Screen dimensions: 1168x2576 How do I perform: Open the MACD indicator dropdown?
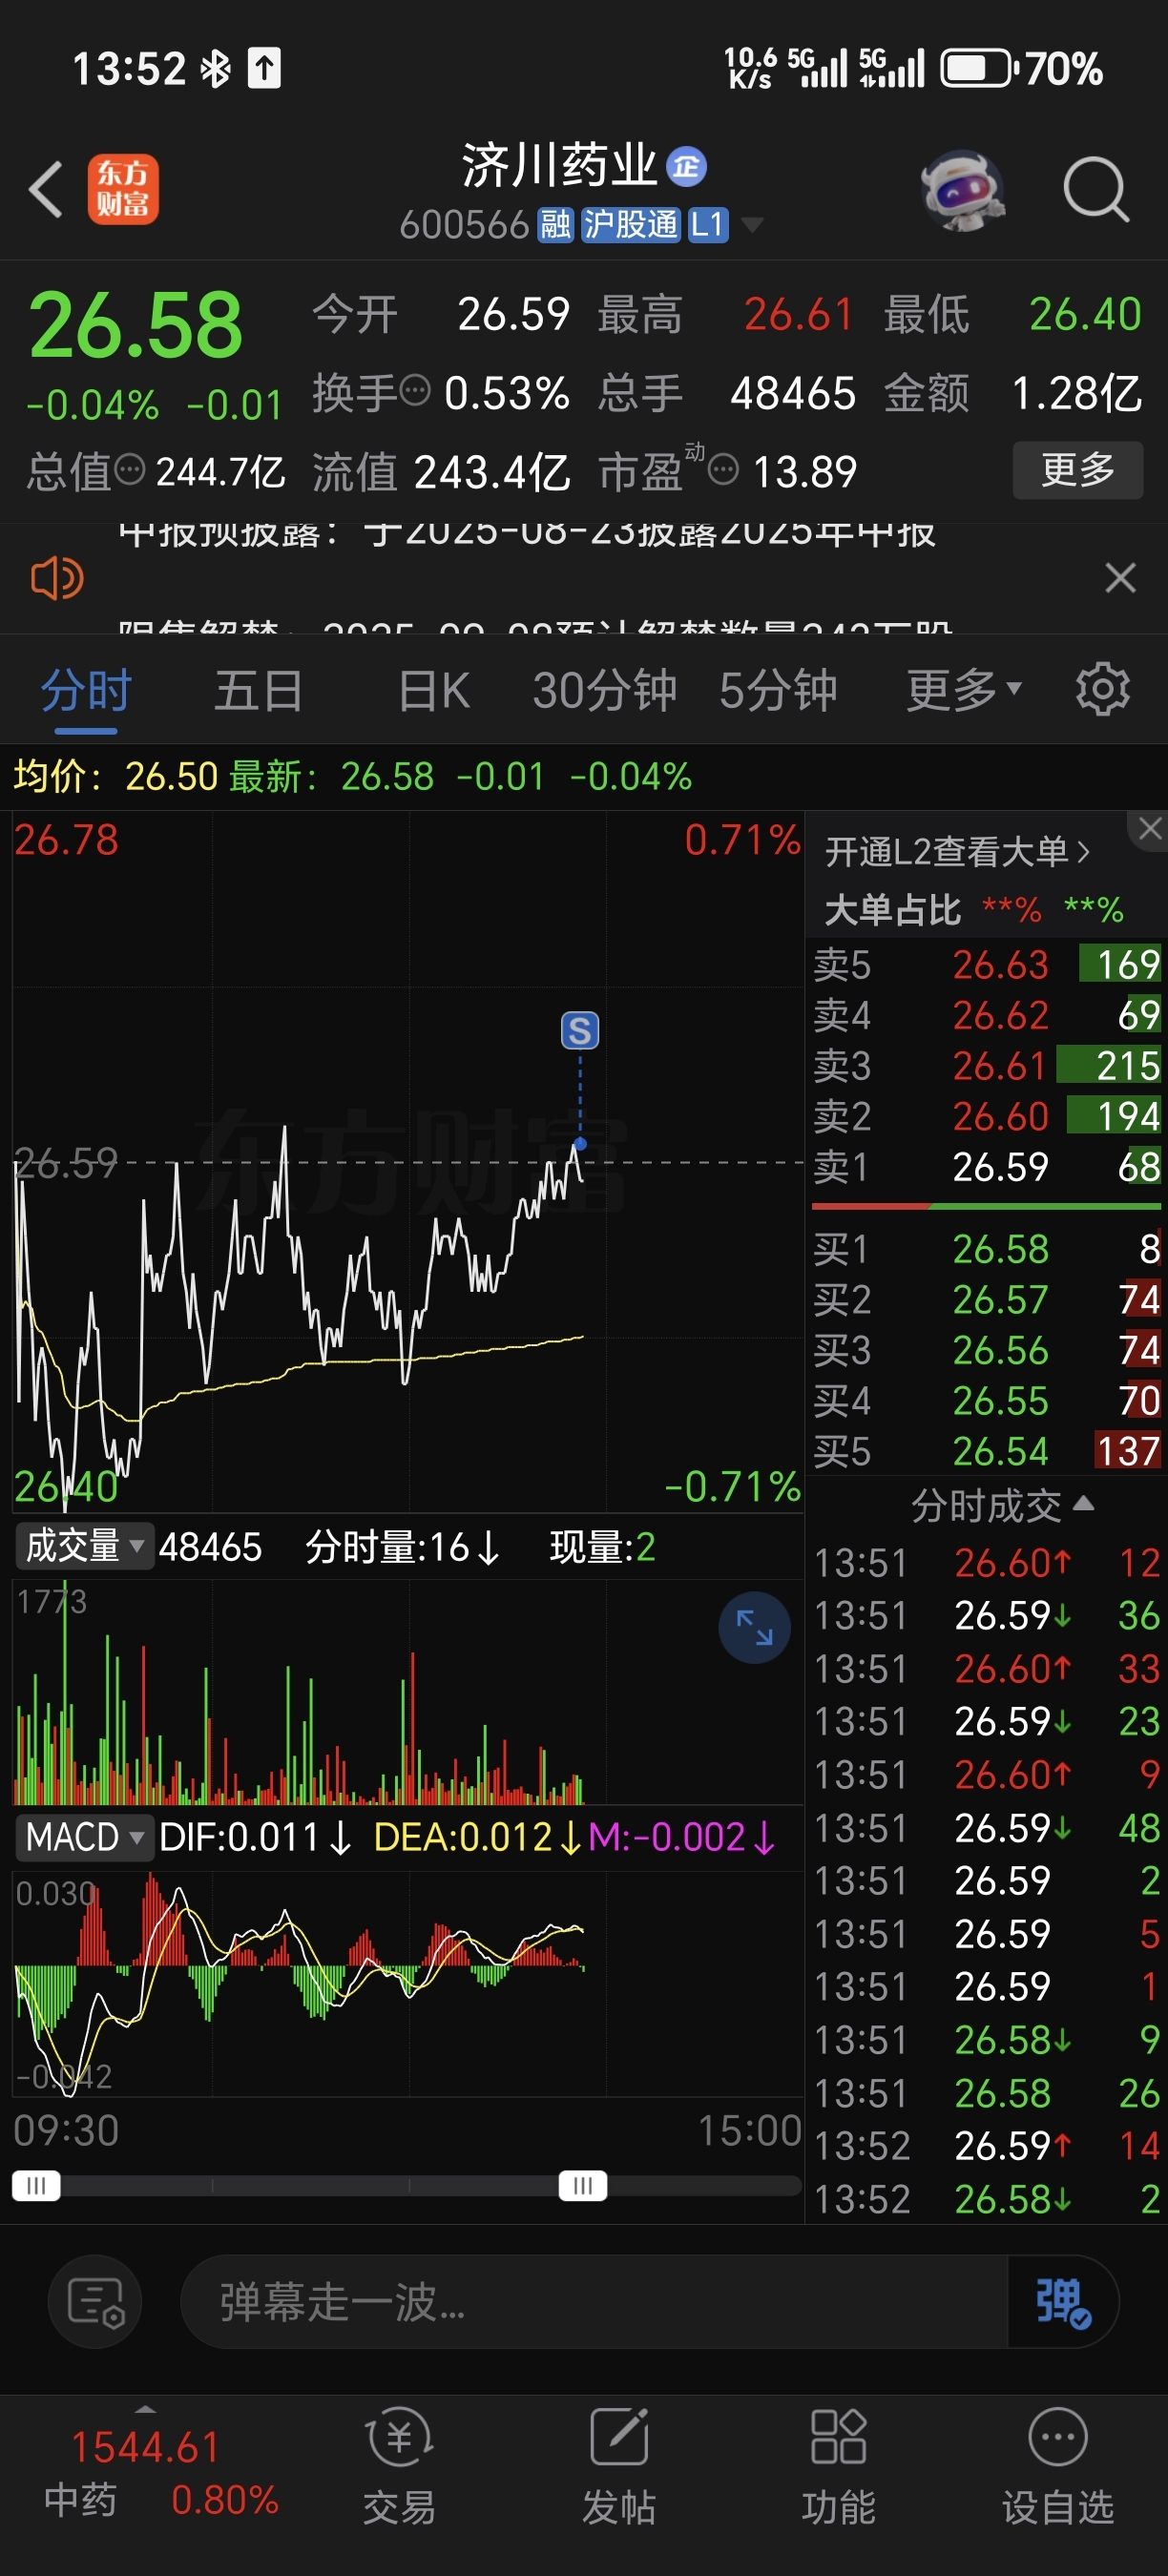84,1837
